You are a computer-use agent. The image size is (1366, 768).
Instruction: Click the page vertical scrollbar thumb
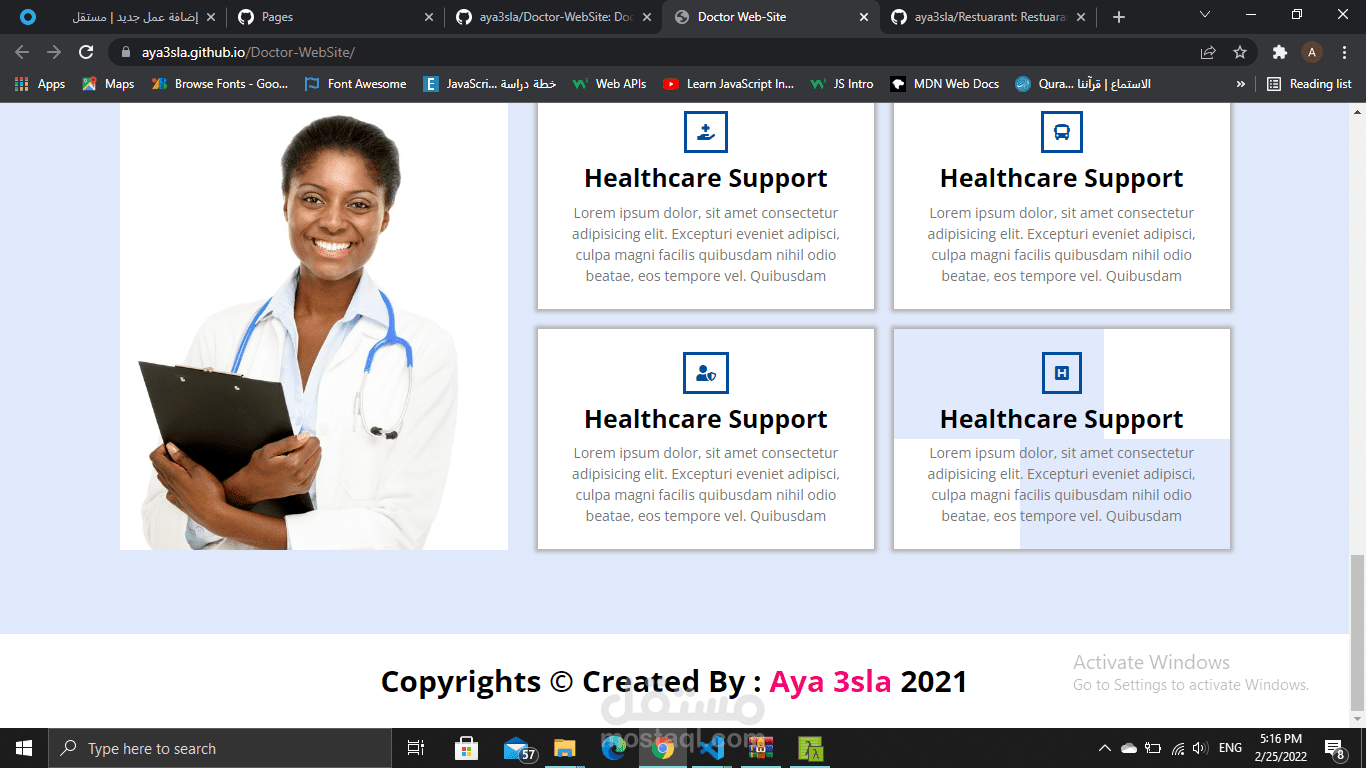pos(1357,632)
